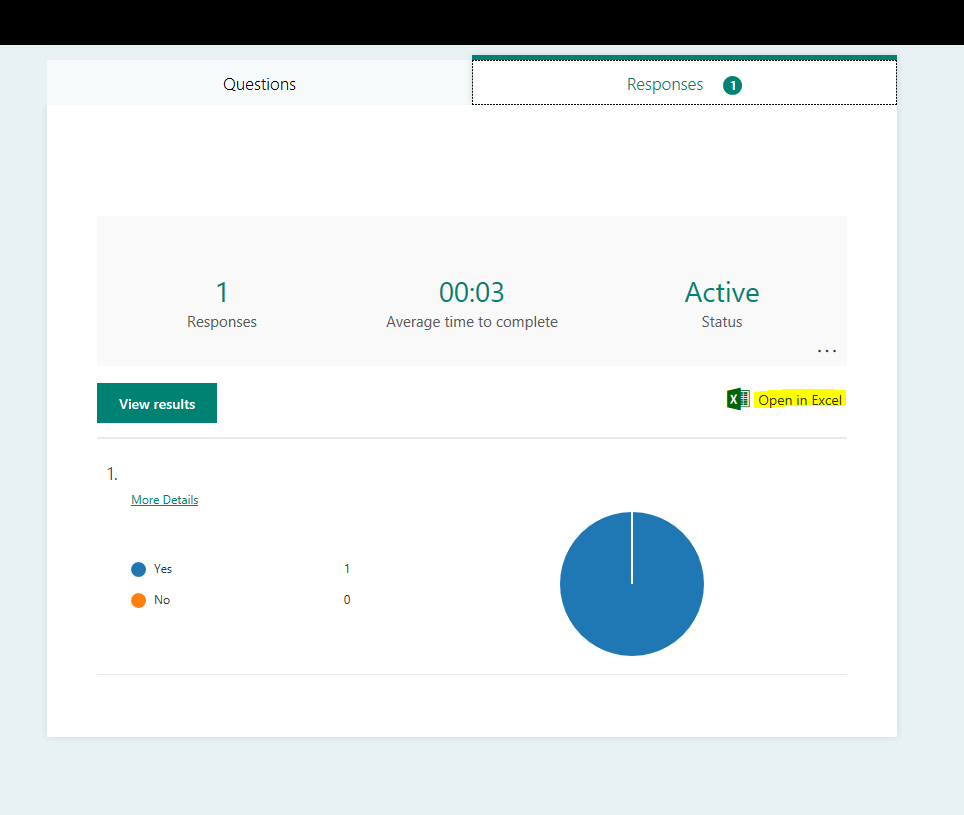This screenshot has height=815, width=964.
Task: Click the Yes answer label
Action: (163, 569)
